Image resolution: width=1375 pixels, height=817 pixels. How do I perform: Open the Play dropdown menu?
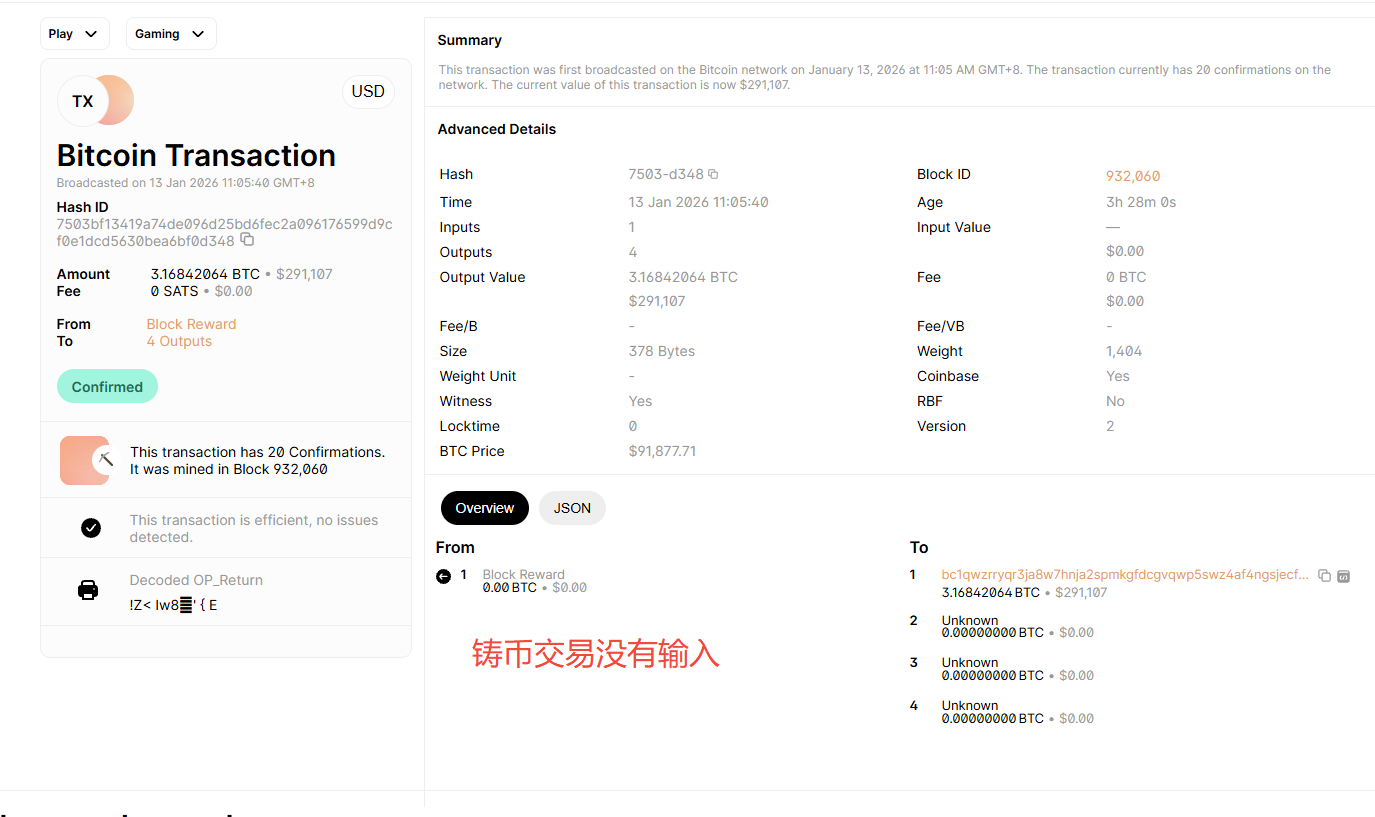click(75, 34)
